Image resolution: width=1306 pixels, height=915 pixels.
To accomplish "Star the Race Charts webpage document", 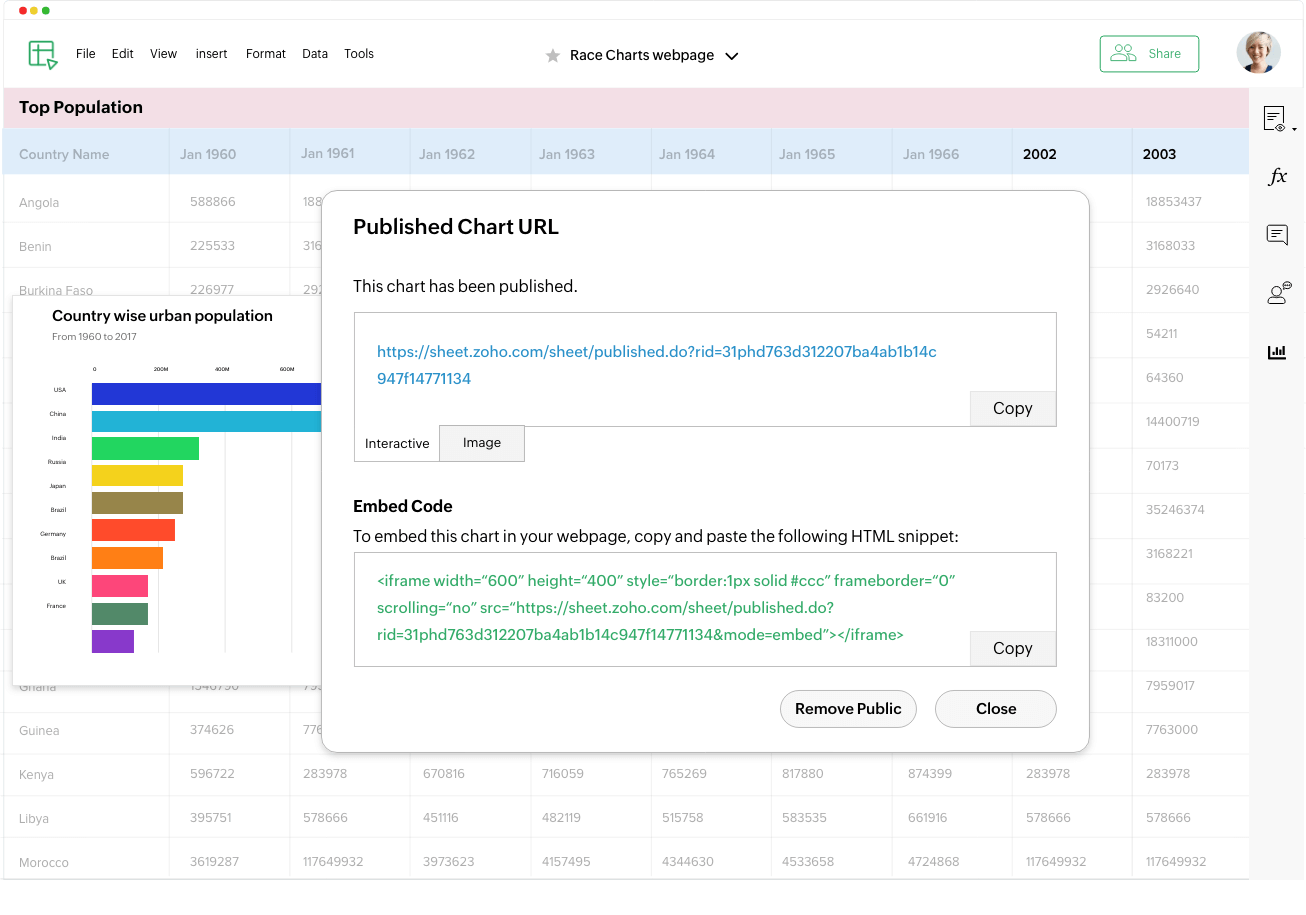I will 552,56.
